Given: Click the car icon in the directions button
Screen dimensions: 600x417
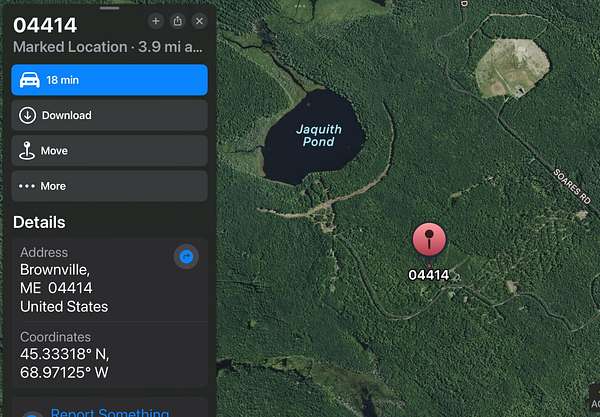Looking at the screenshot, I should point(30,80).
